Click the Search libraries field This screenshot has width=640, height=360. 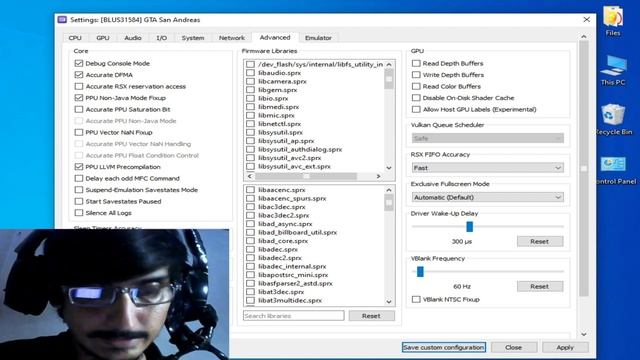point(293,316)
